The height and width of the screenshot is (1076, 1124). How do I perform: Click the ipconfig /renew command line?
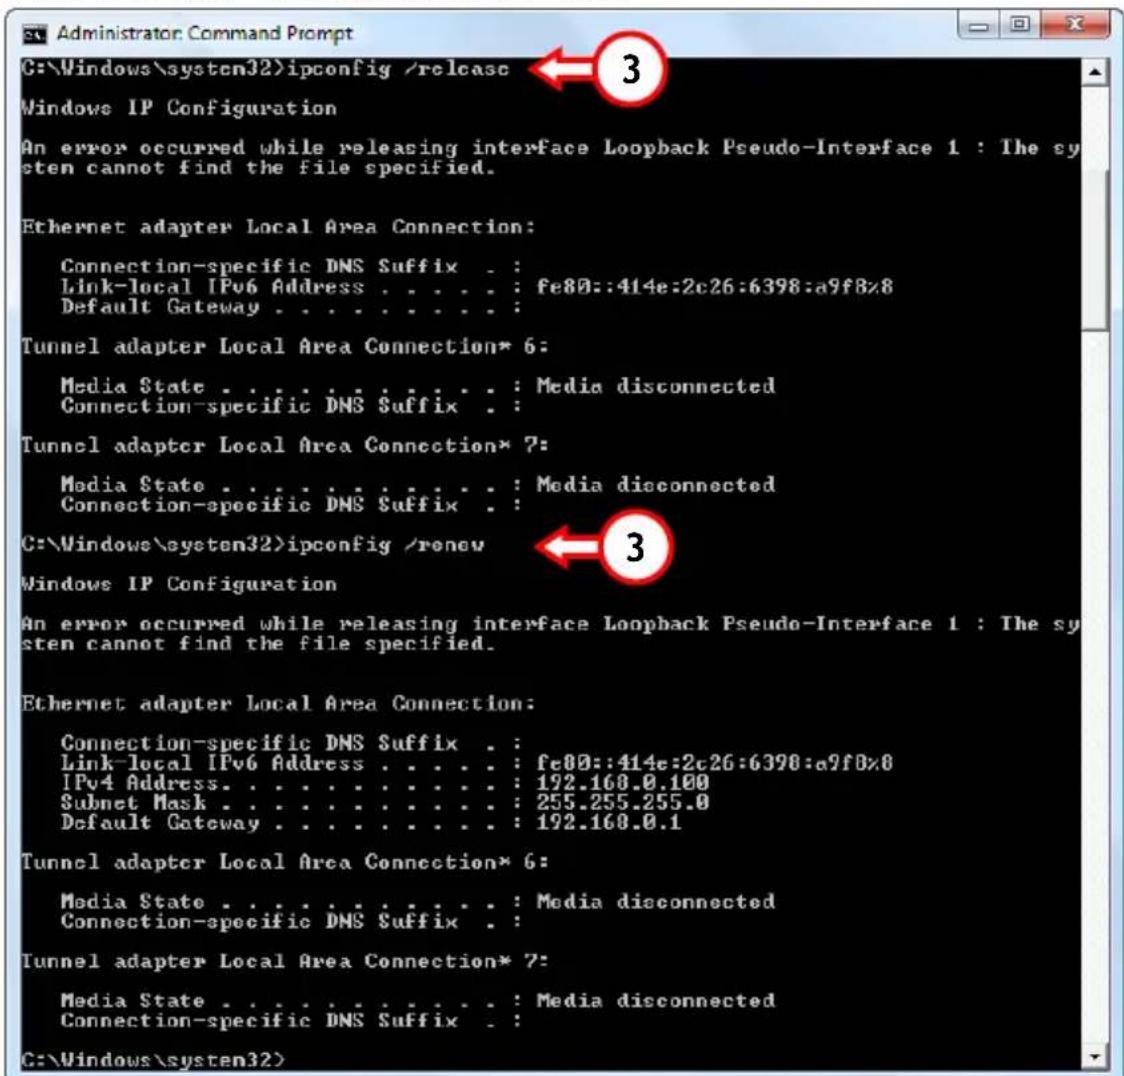253,545
